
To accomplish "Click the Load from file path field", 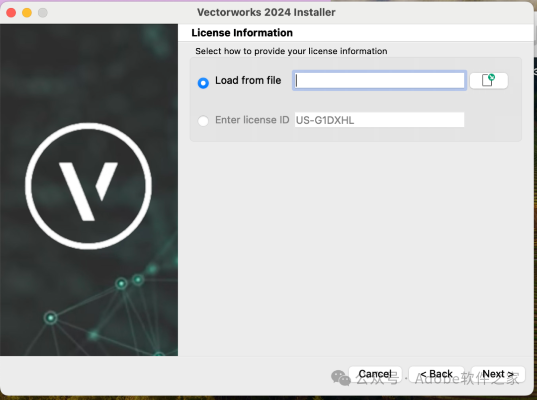I will point(379,81).
